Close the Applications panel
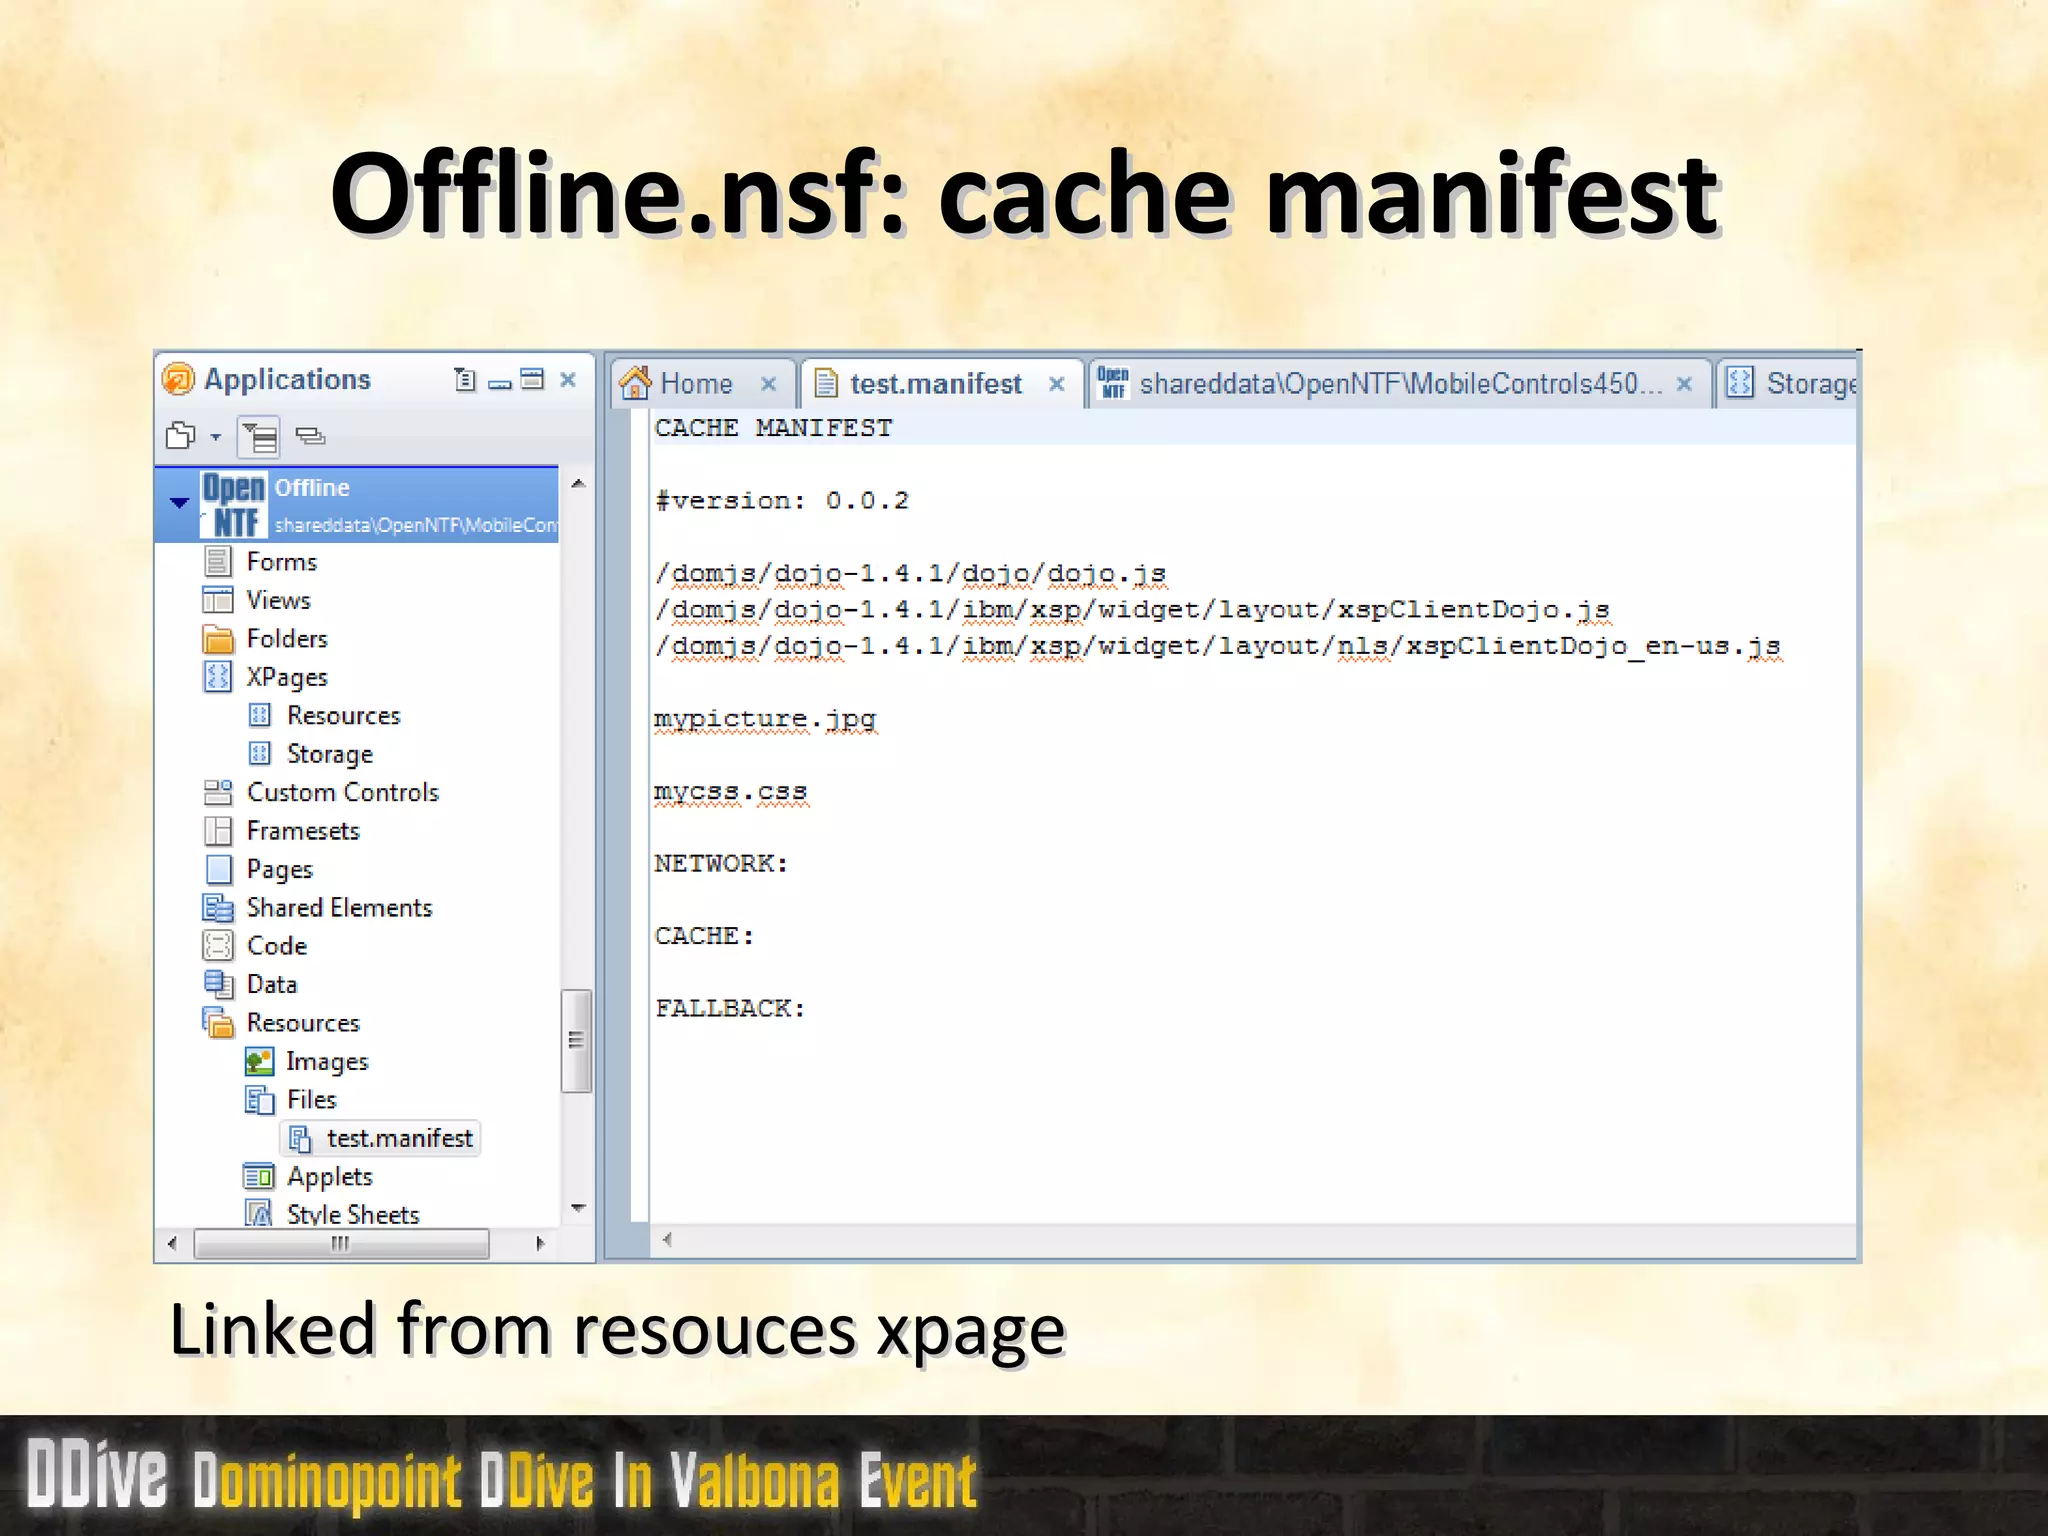Screen dimensions: 2048x1536 pyautogui.click(x=568, y=379)
